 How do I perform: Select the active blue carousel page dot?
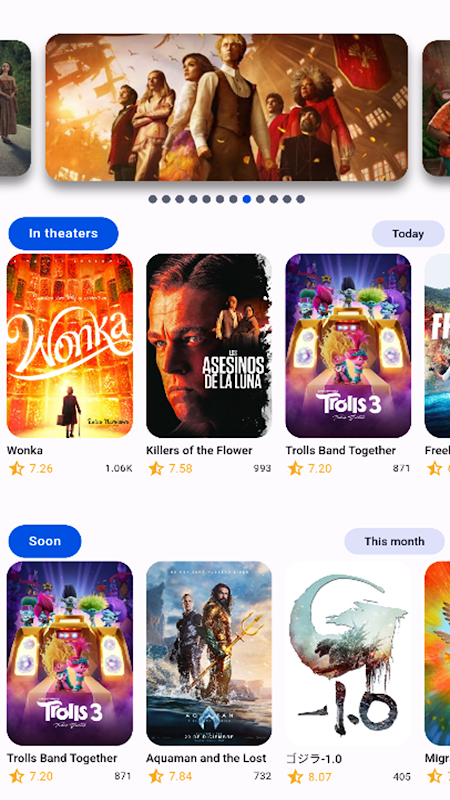[247, 199]
